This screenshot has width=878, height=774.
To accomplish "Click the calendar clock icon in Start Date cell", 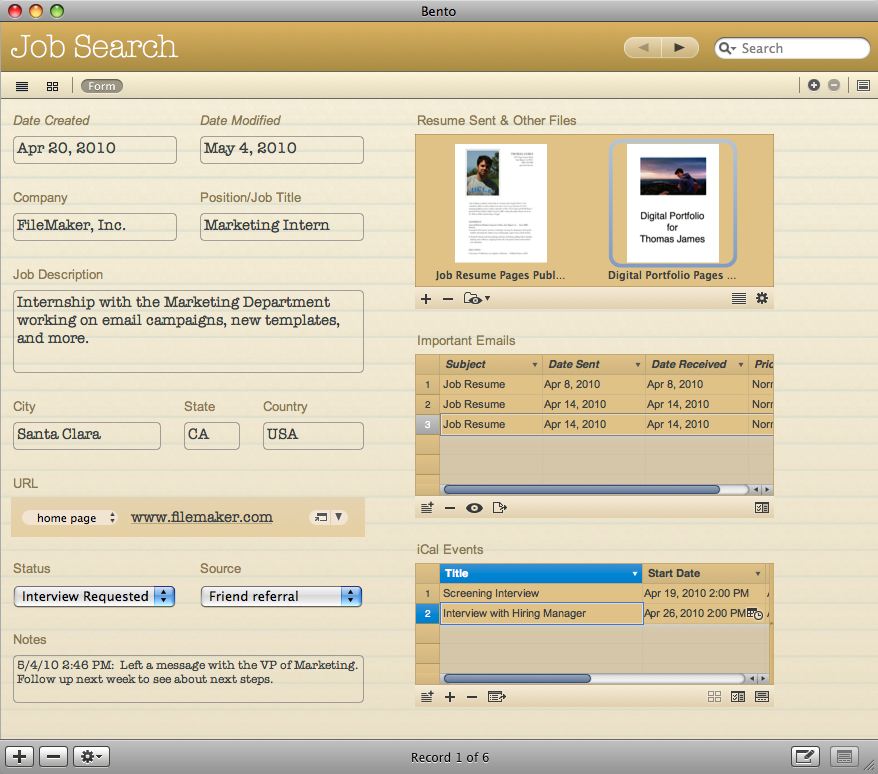I will tap(755, 614).
